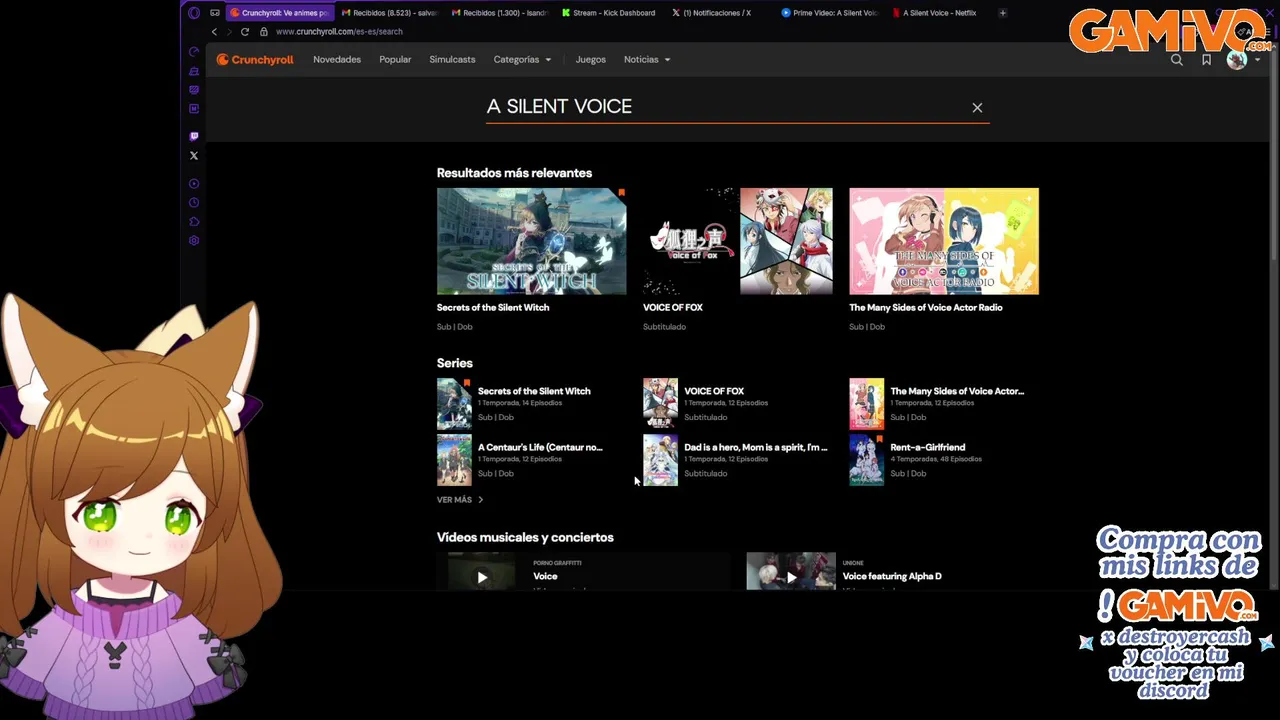Open A Centaur's Life series entry

tap(532, 460)
